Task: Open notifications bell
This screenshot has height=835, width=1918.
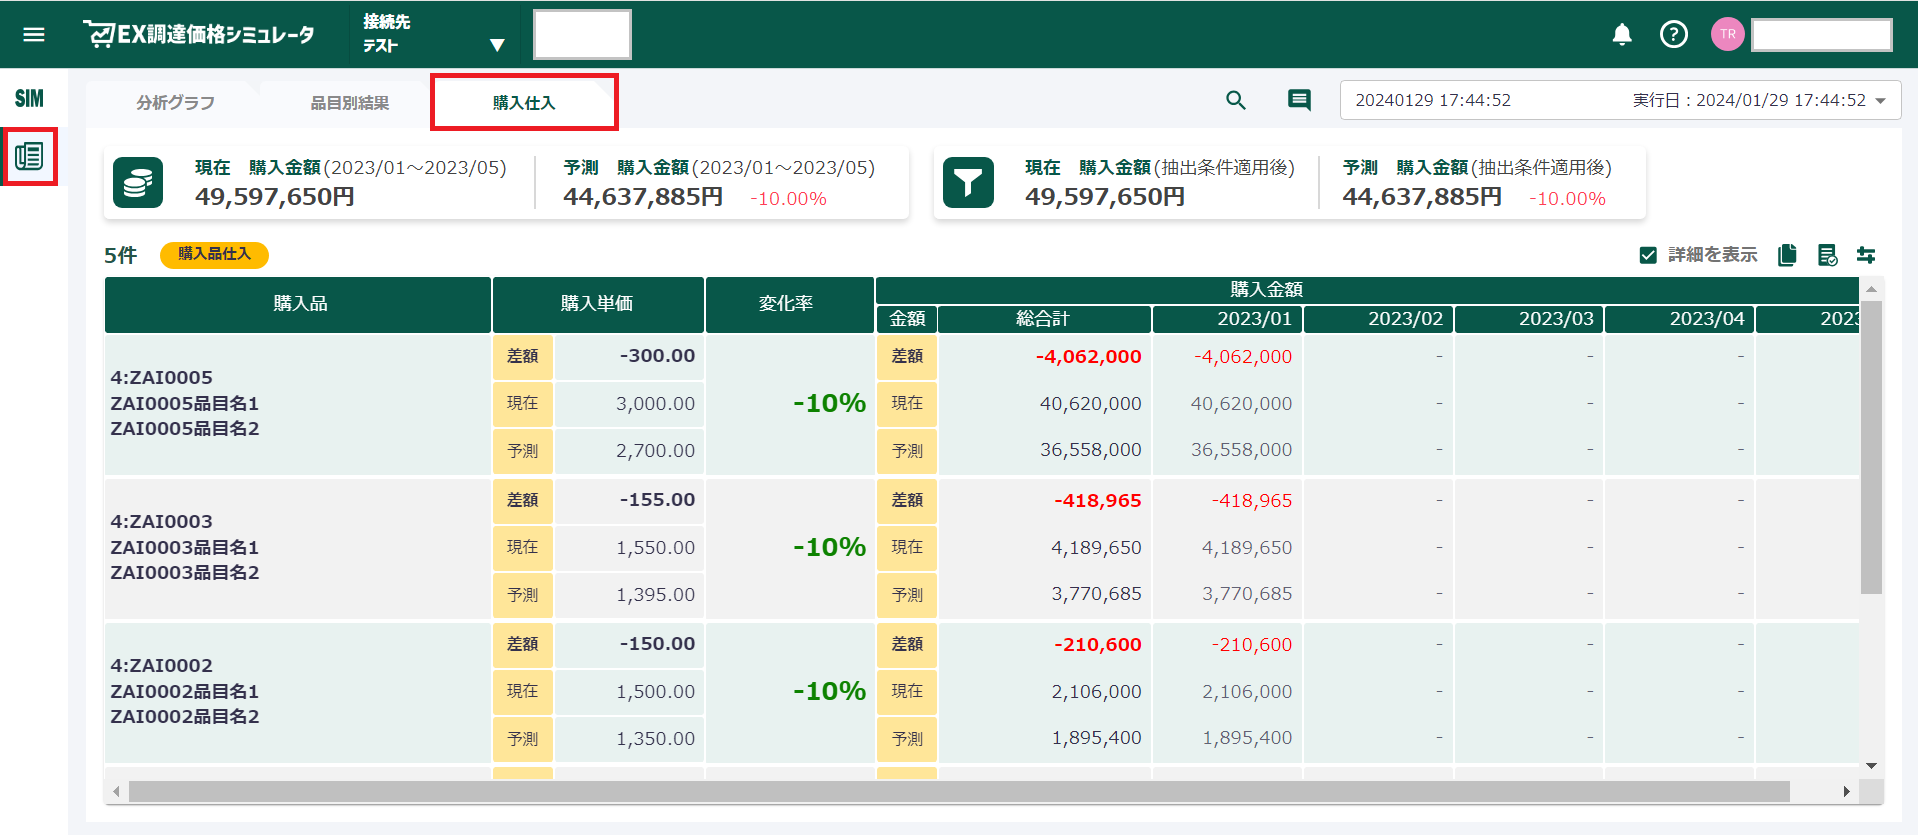Action: point(1622,35)
